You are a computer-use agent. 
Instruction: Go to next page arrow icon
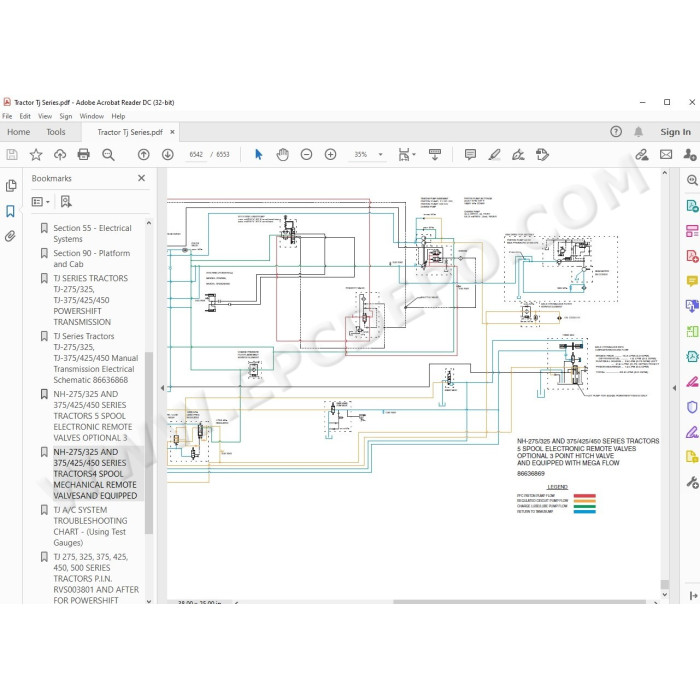pos(167,154)
